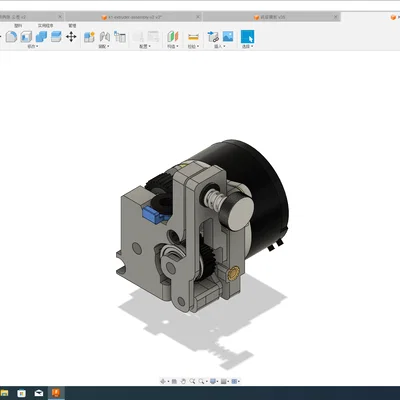
Task: Open the table icon in Assemble group
Action: coord(120,37)
